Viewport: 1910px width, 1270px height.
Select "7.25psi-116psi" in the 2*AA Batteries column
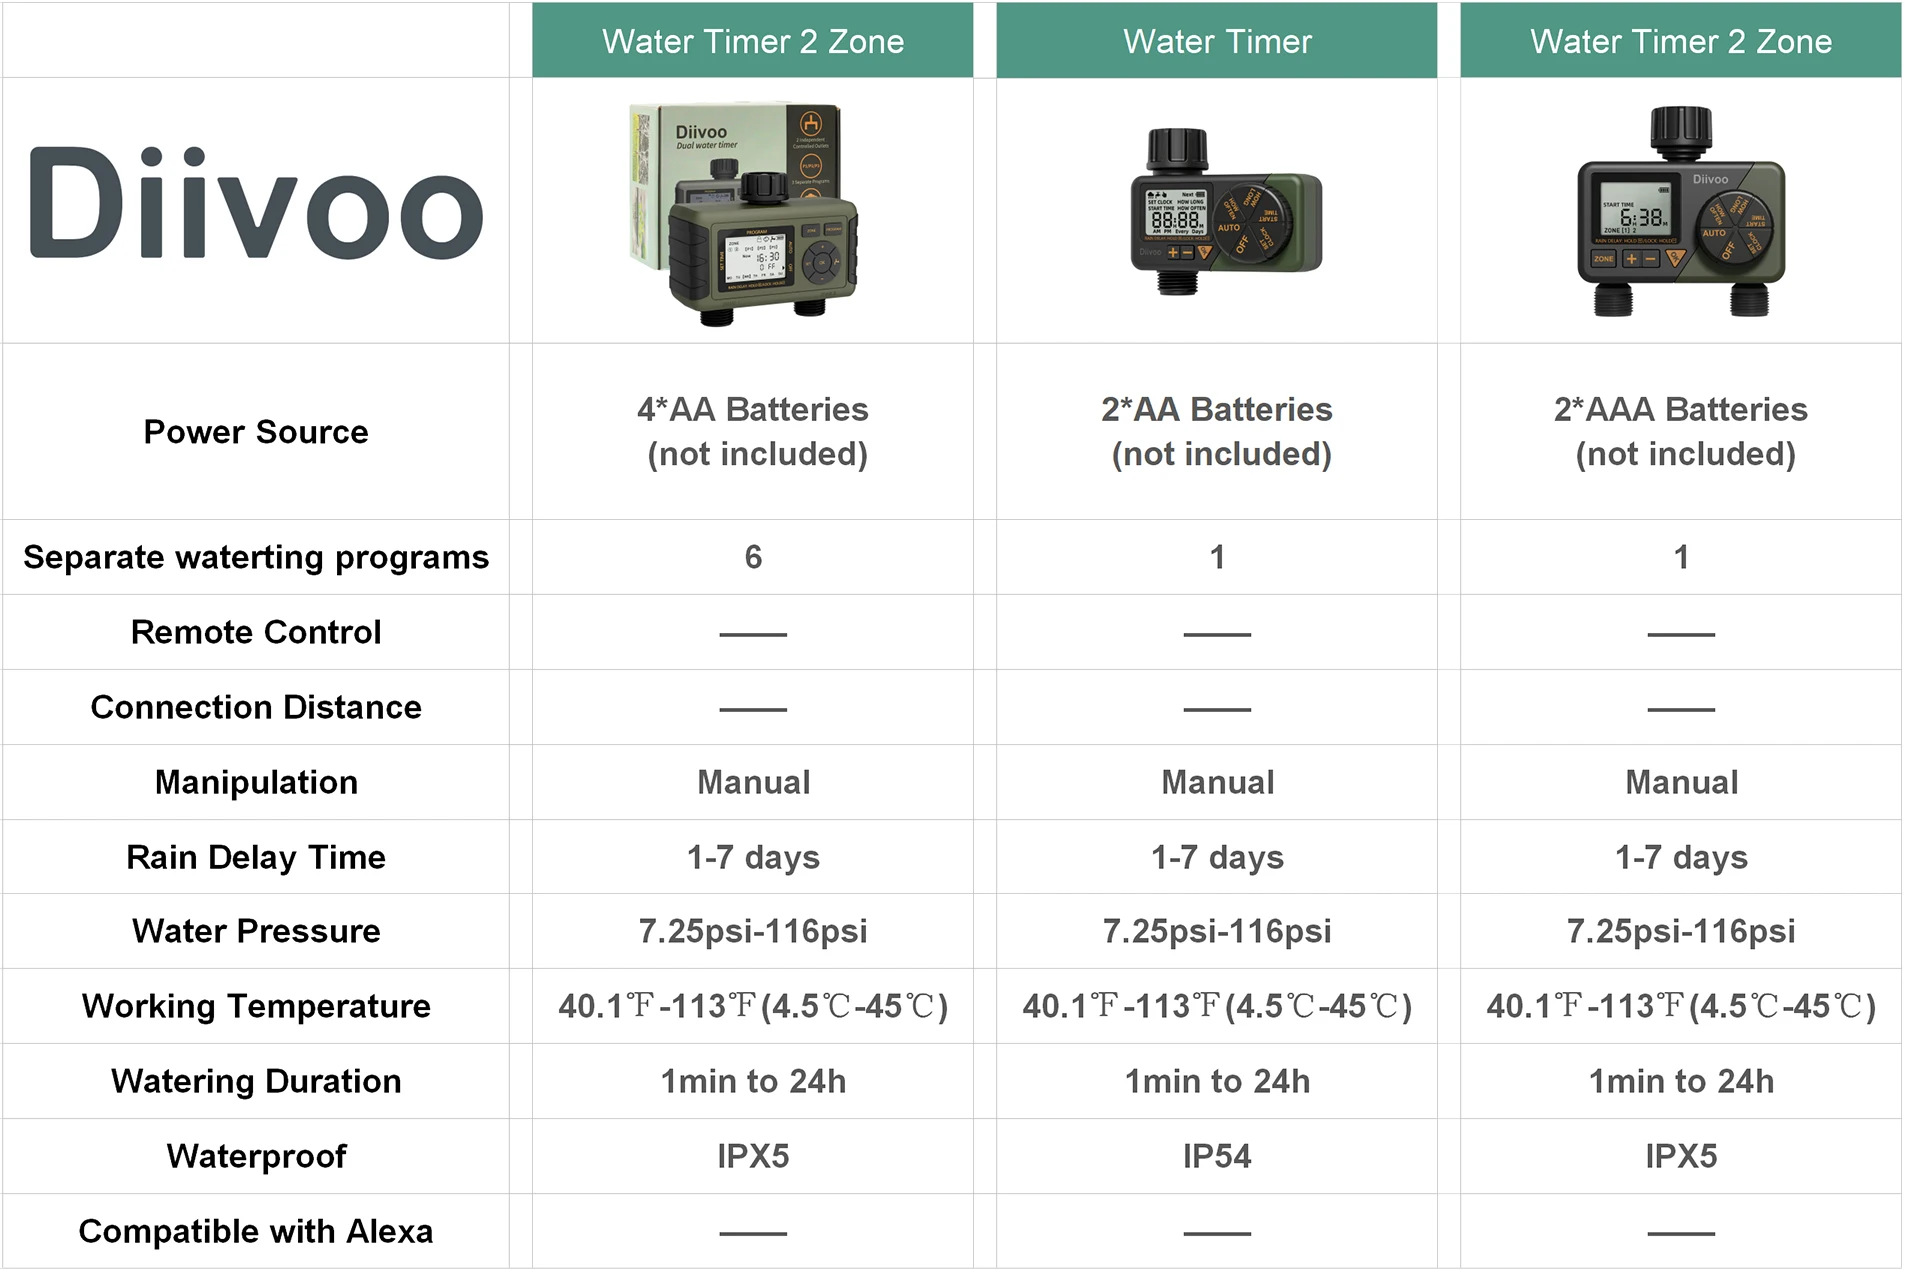(1217, 931)
